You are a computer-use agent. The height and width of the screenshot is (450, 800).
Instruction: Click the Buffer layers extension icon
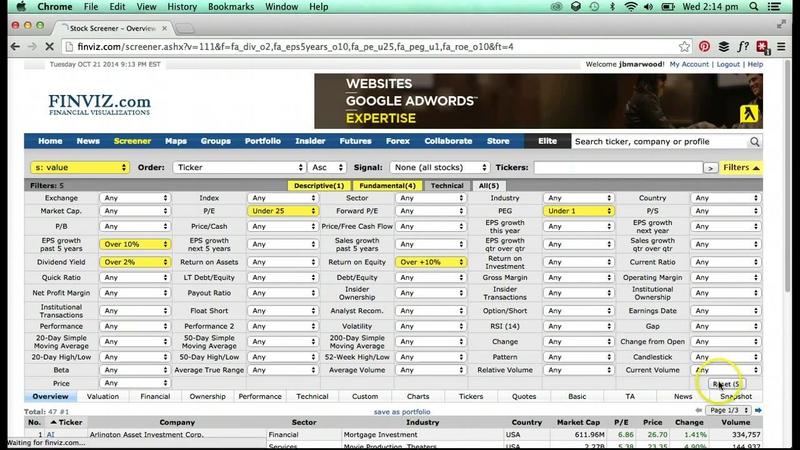point(723,46)
